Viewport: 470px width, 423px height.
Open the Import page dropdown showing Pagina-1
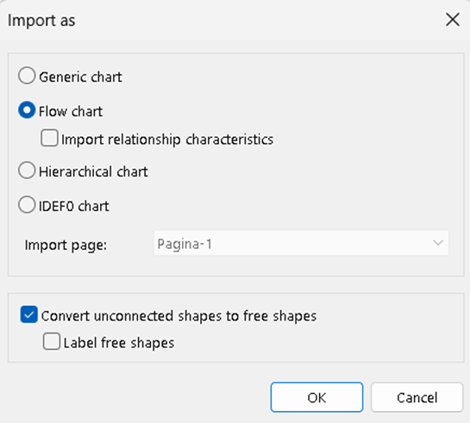coord(301,243)
